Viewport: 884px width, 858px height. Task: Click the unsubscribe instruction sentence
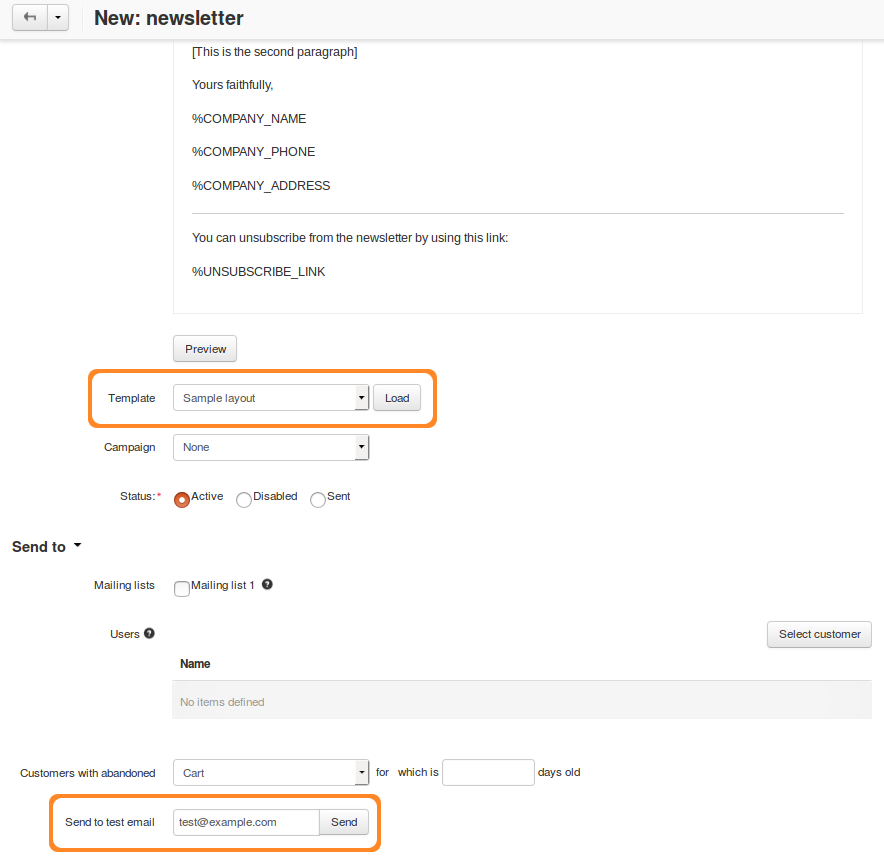(350, 238)
